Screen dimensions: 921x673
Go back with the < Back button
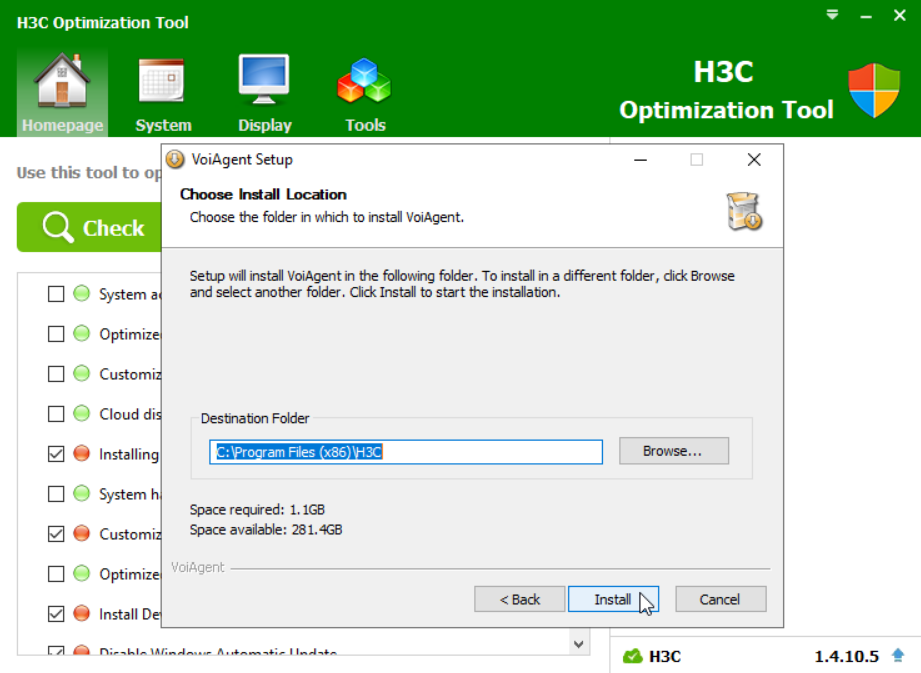tap(519, 599)
